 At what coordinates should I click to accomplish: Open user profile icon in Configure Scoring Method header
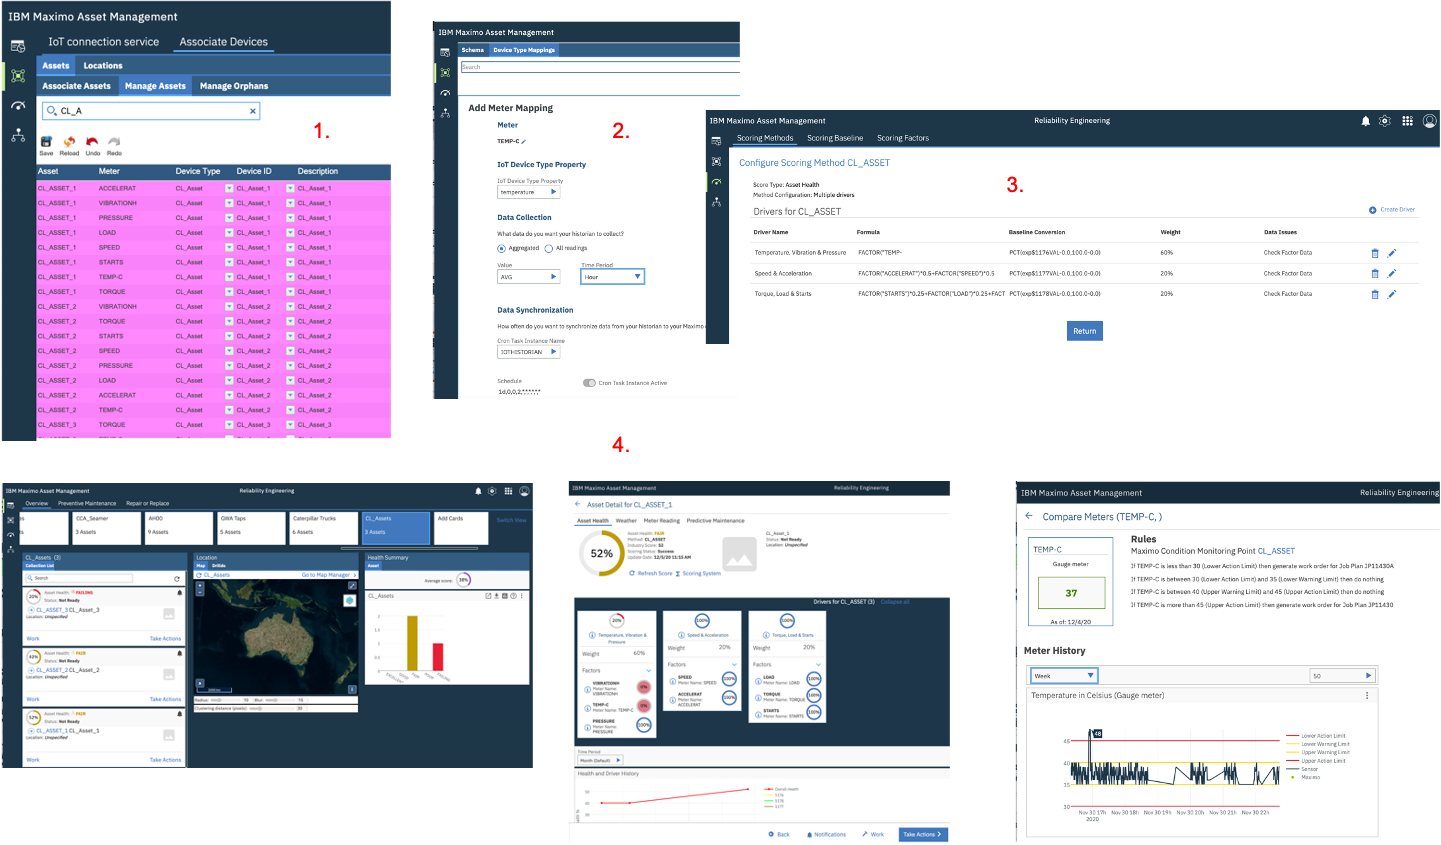(x=1429, y=121)
